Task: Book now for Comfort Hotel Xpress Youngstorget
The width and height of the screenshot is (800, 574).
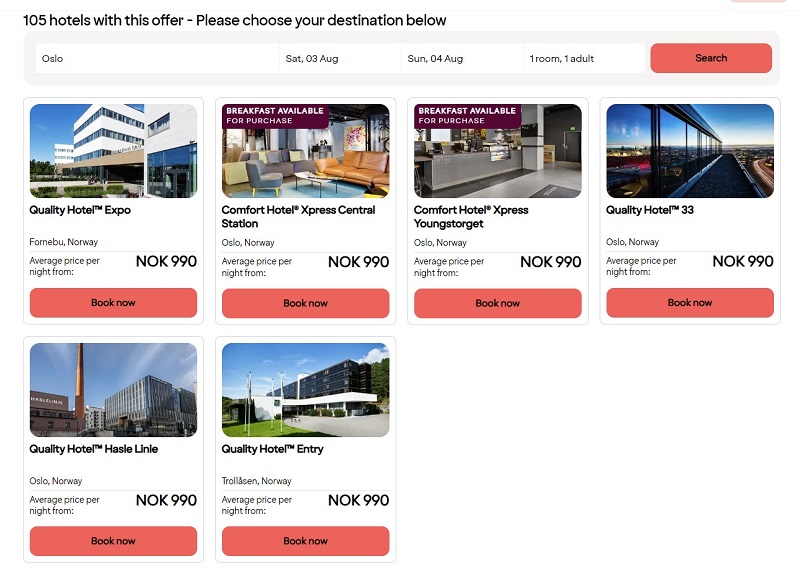Action: [497, 303]
